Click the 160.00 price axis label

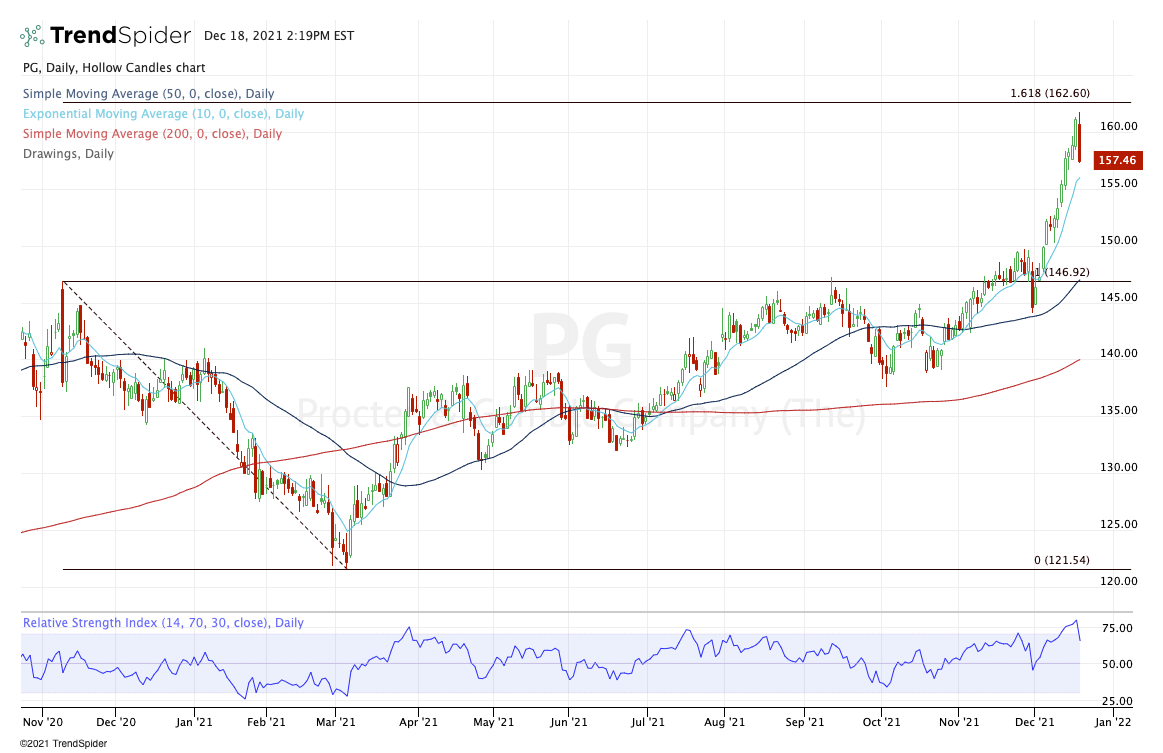click(1118, 126)
